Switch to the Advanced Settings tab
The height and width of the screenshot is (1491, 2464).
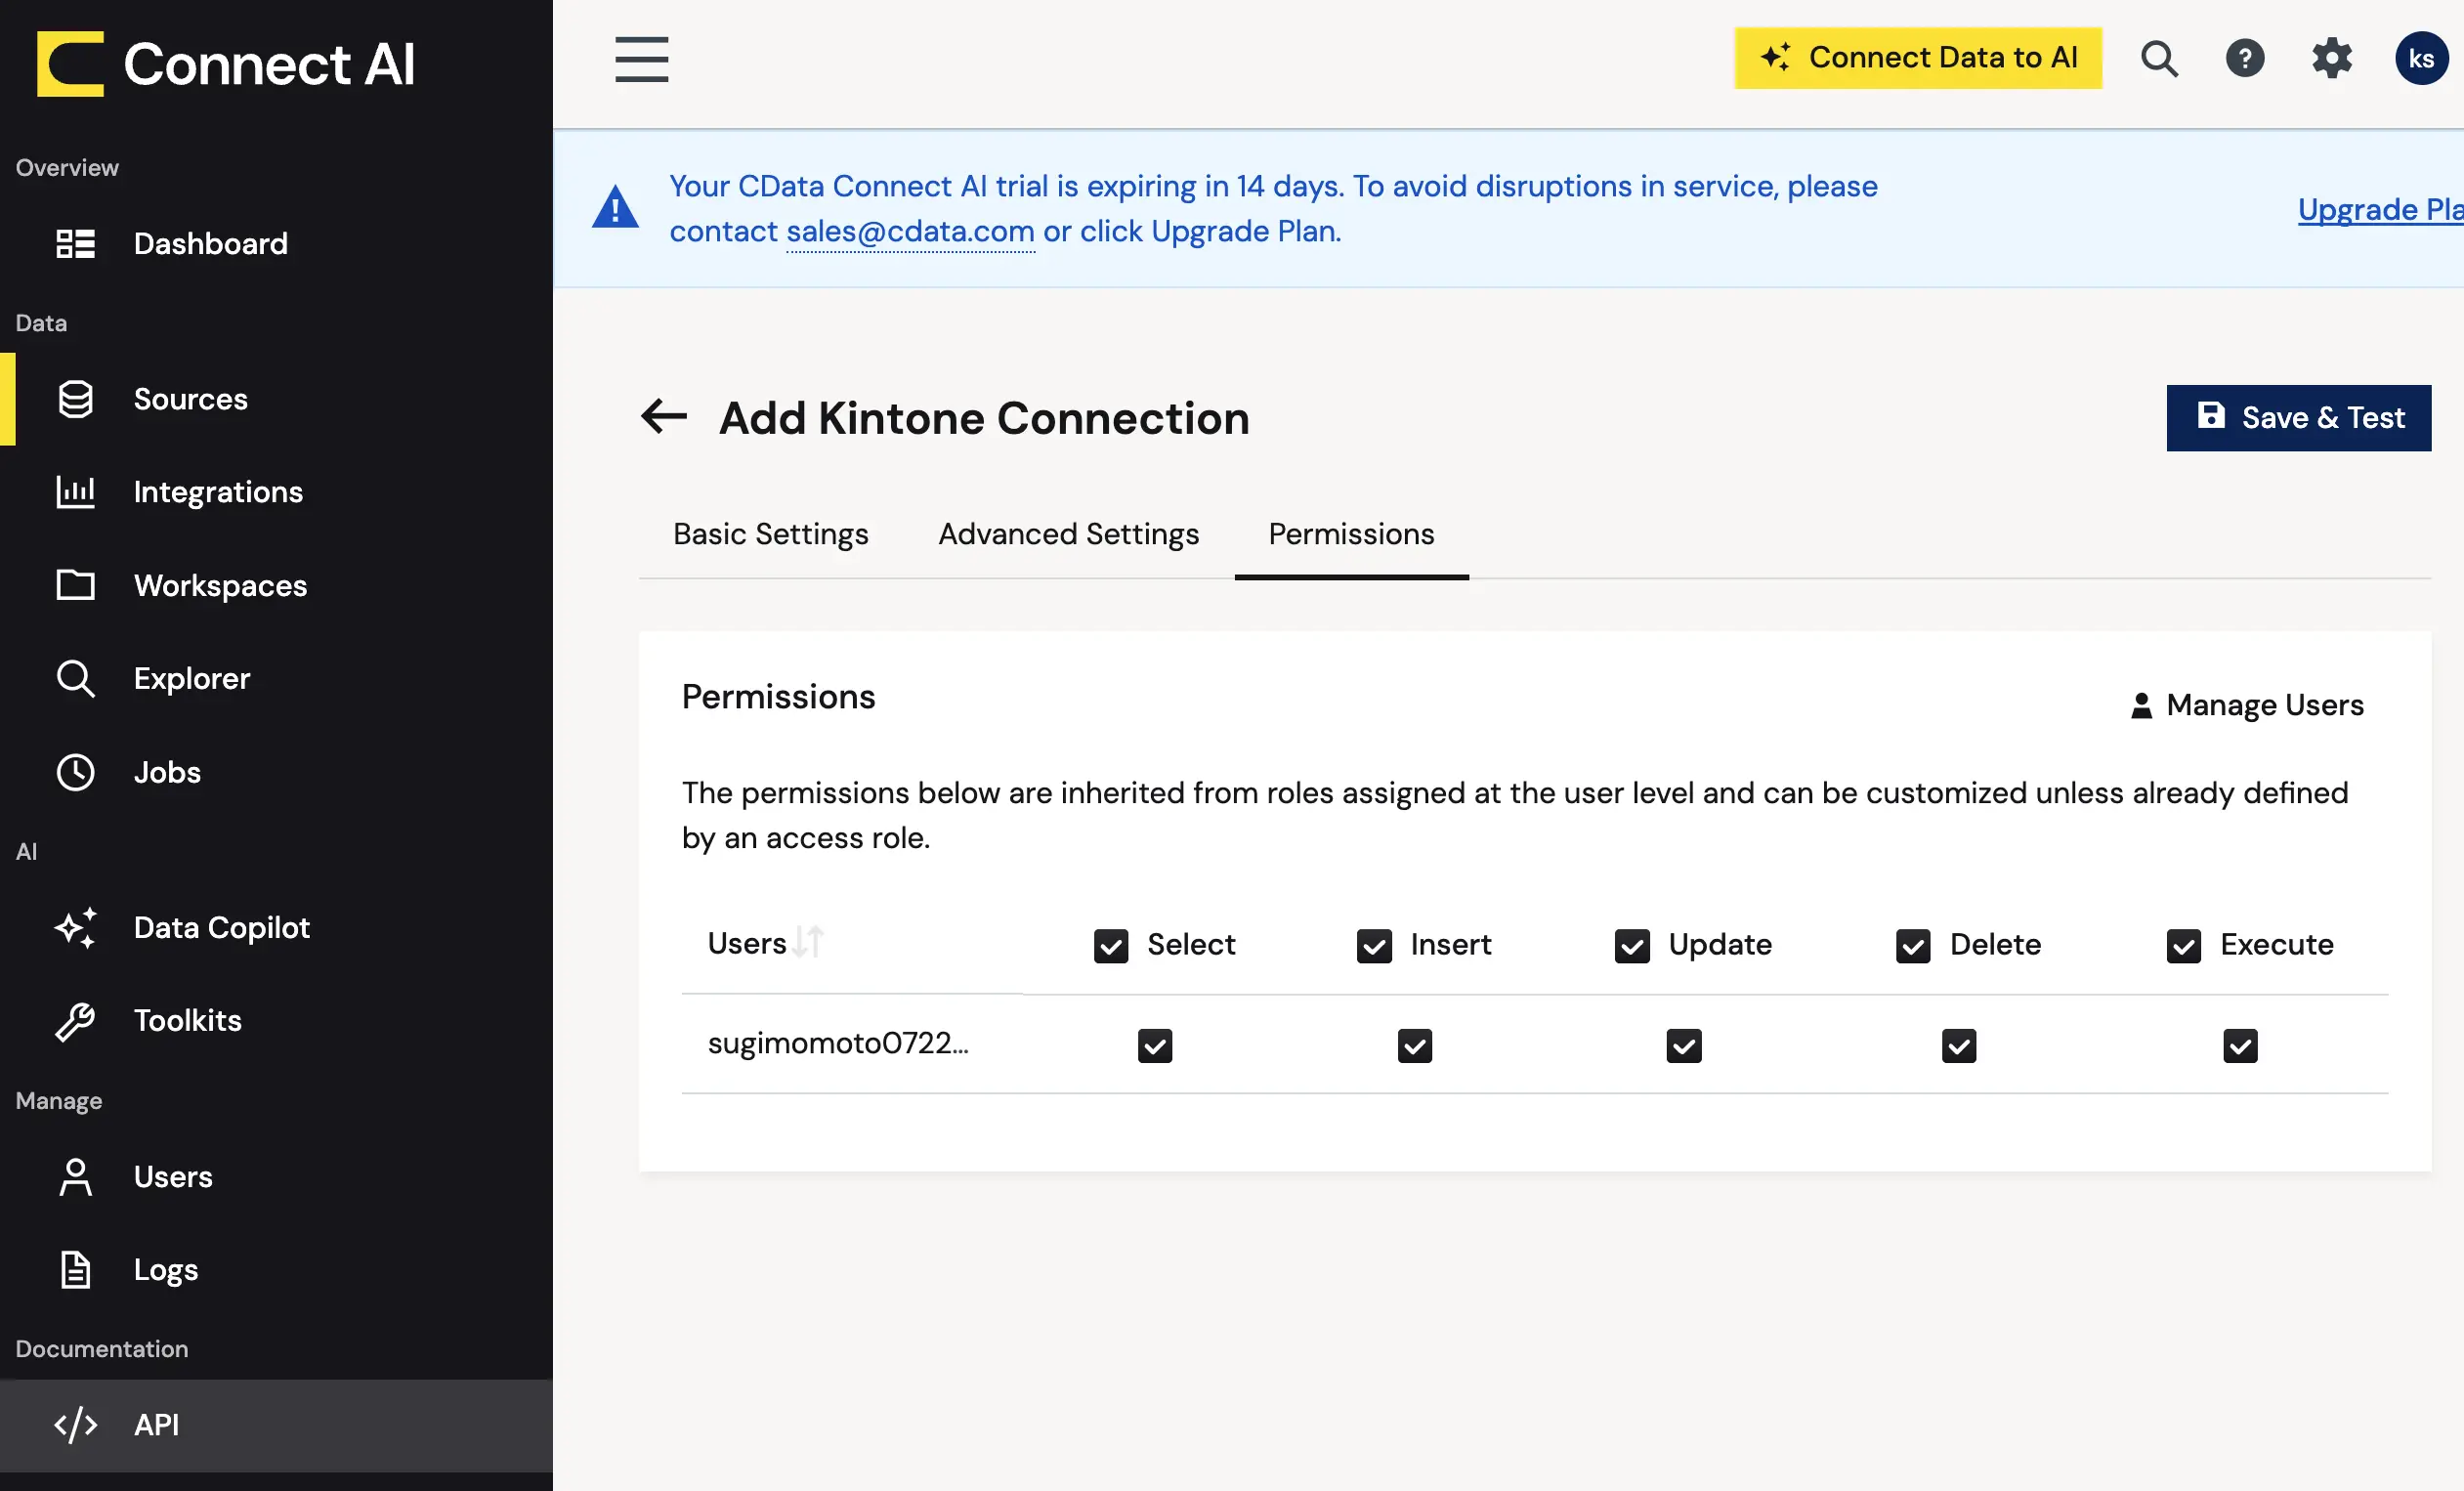coord(1068,534)
